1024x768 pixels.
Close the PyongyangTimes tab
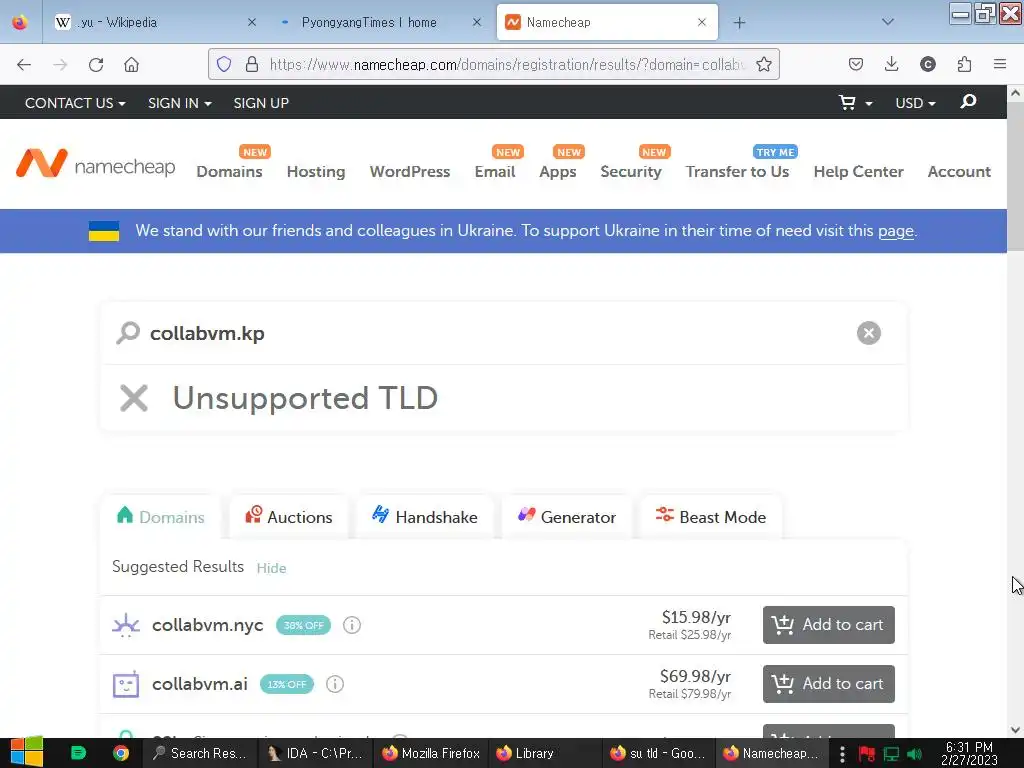(477, 22)
